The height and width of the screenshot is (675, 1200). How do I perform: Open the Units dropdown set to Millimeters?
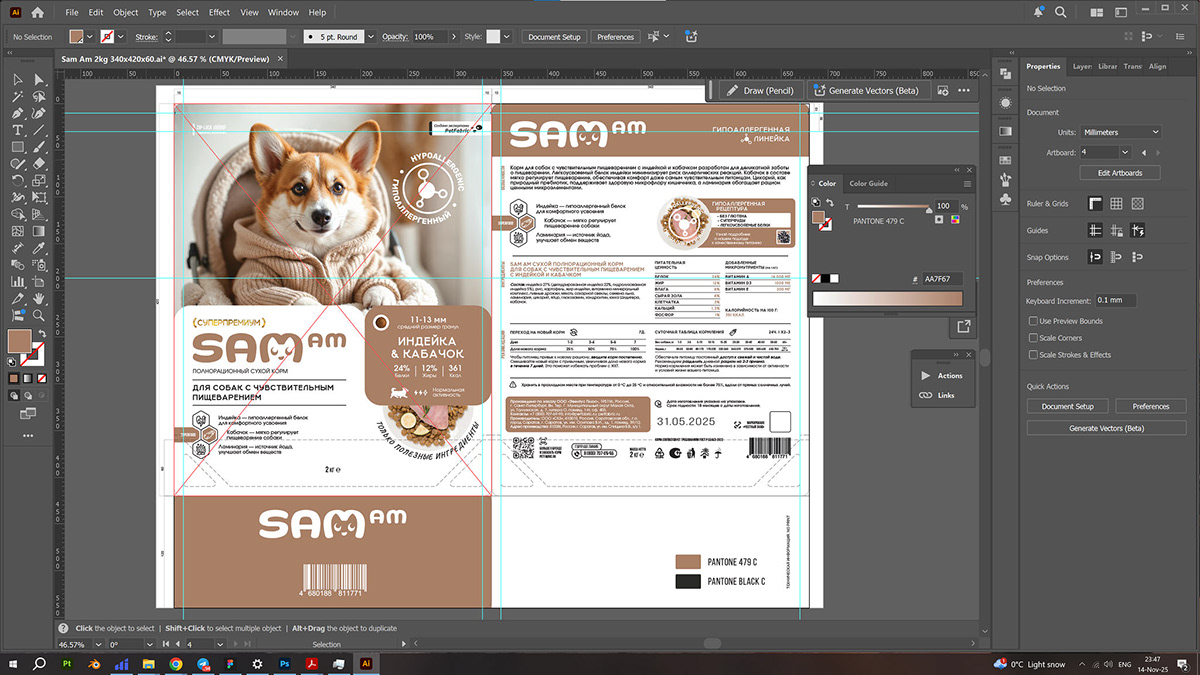pyautogui.click(x=1120, y=131)
